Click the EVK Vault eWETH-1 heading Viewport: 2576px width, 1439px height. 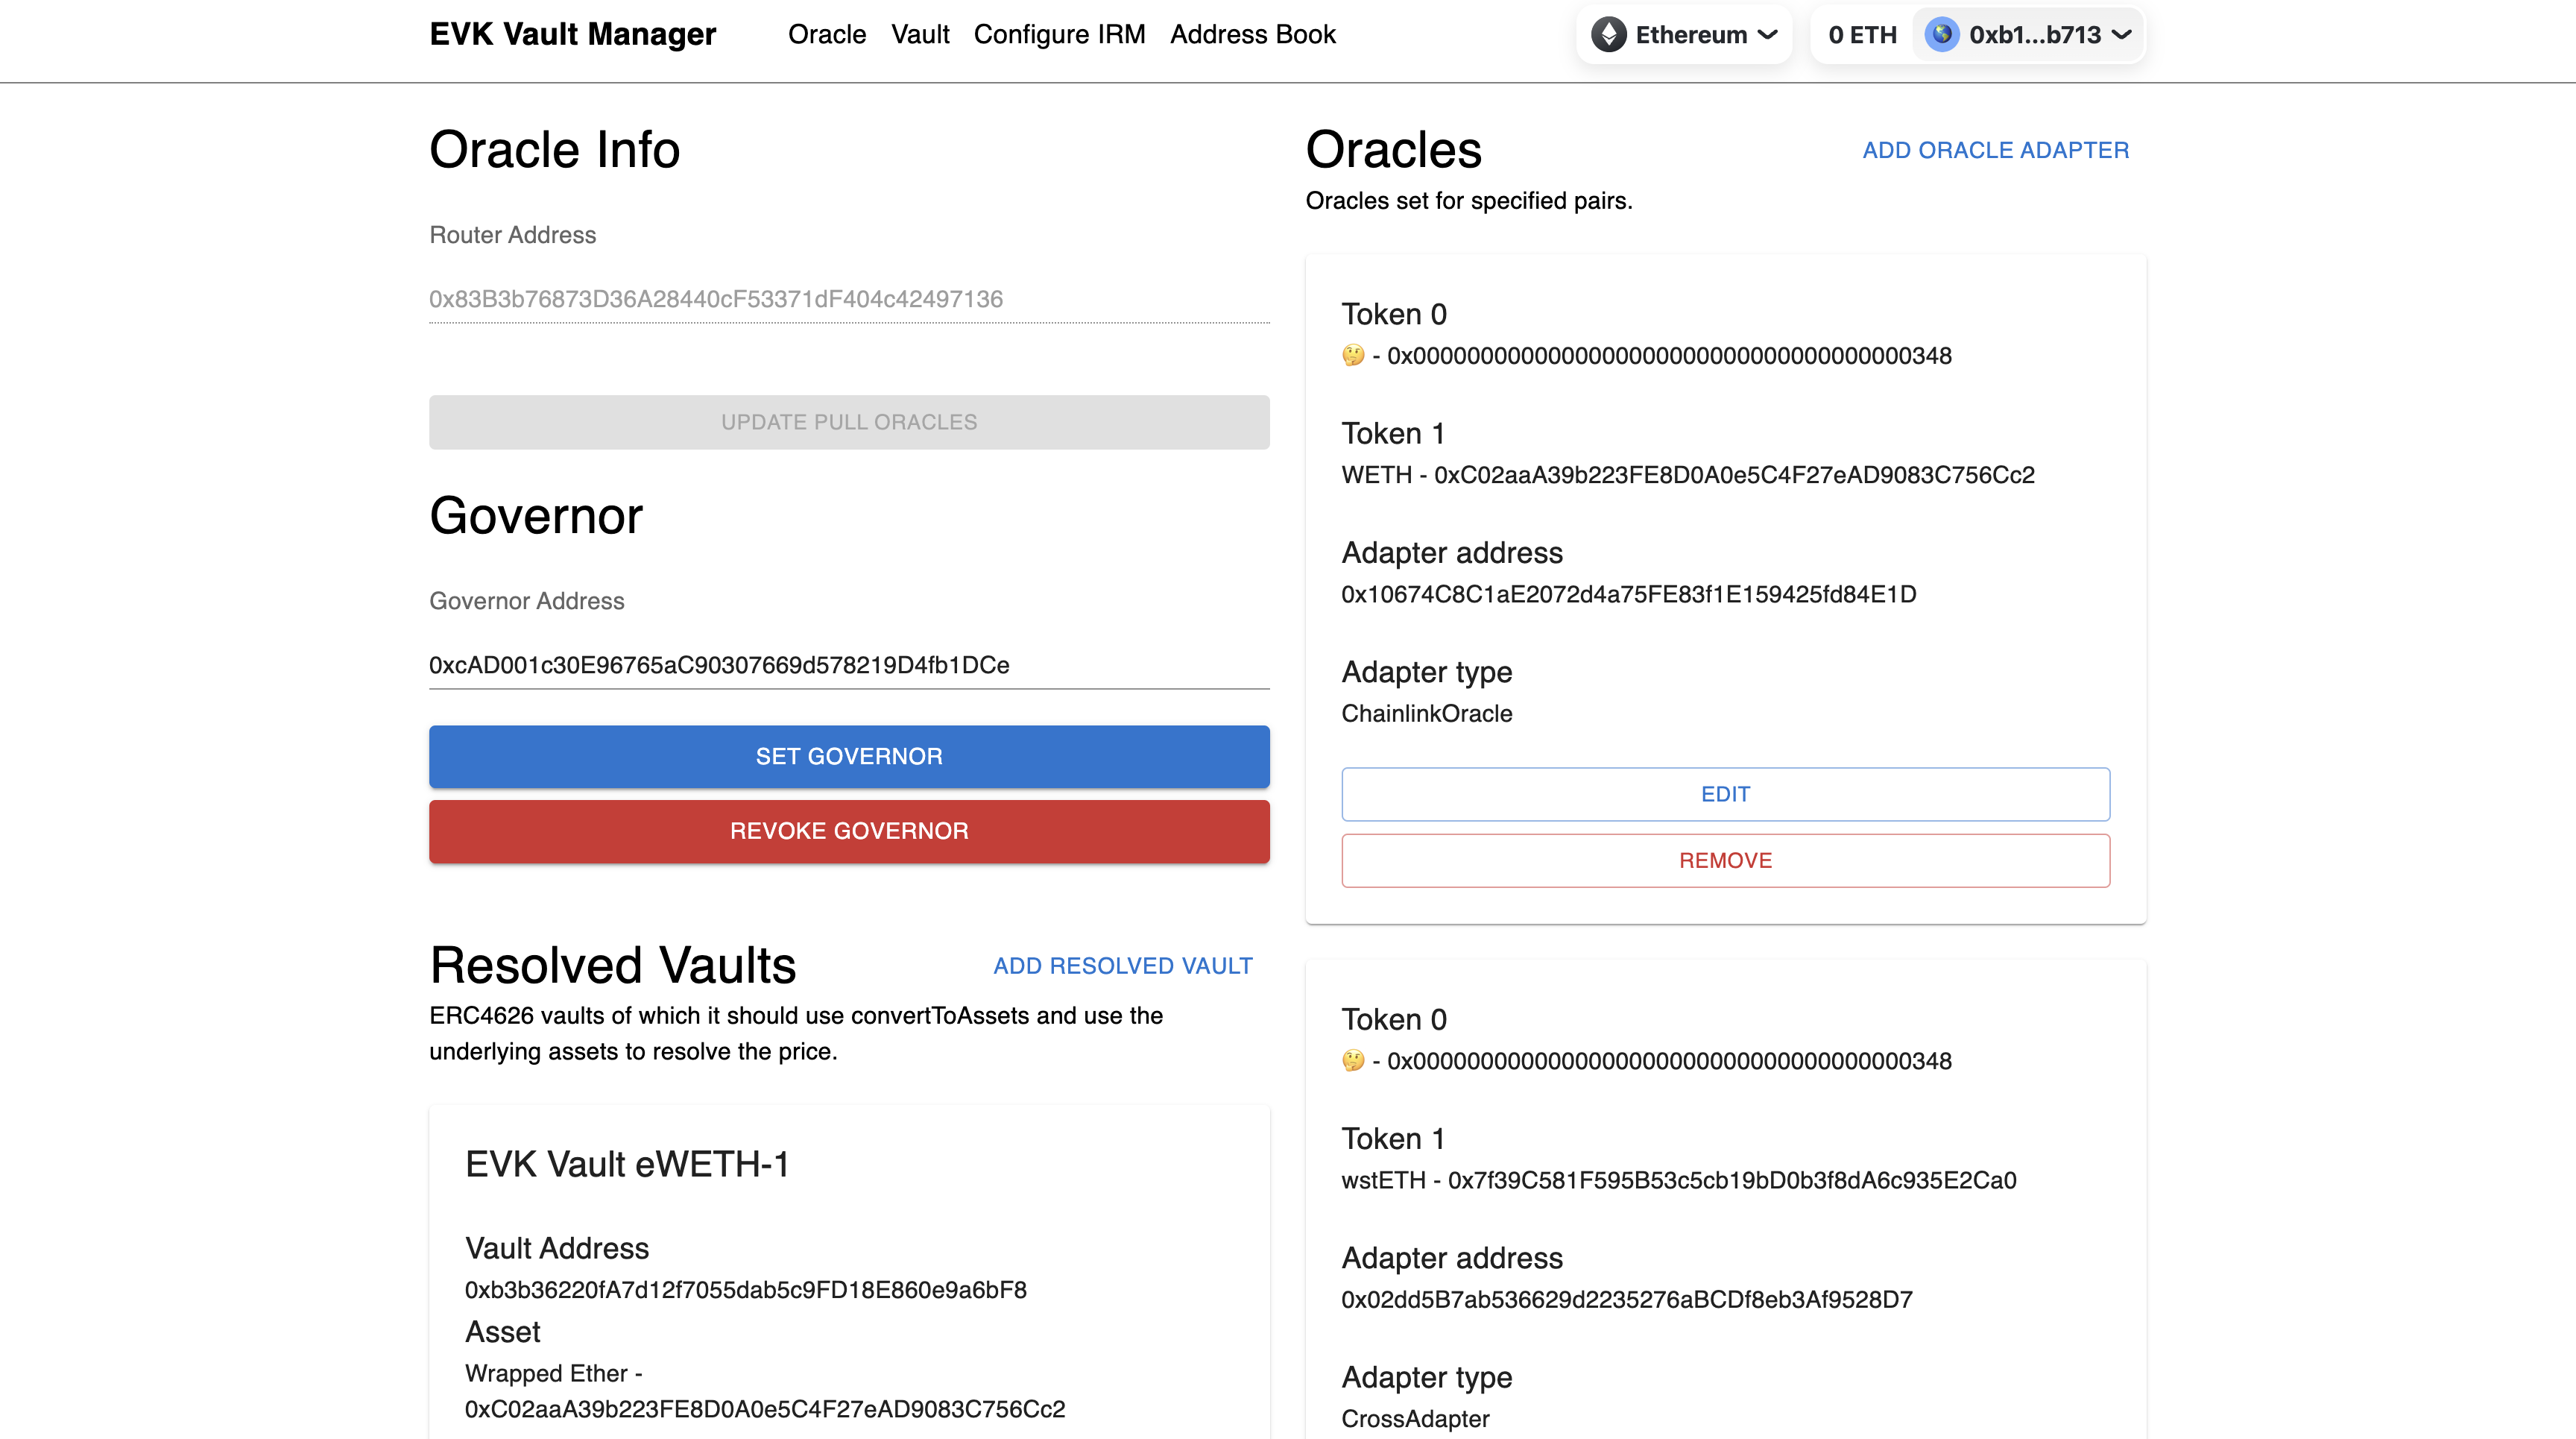tap(627, 1164)
